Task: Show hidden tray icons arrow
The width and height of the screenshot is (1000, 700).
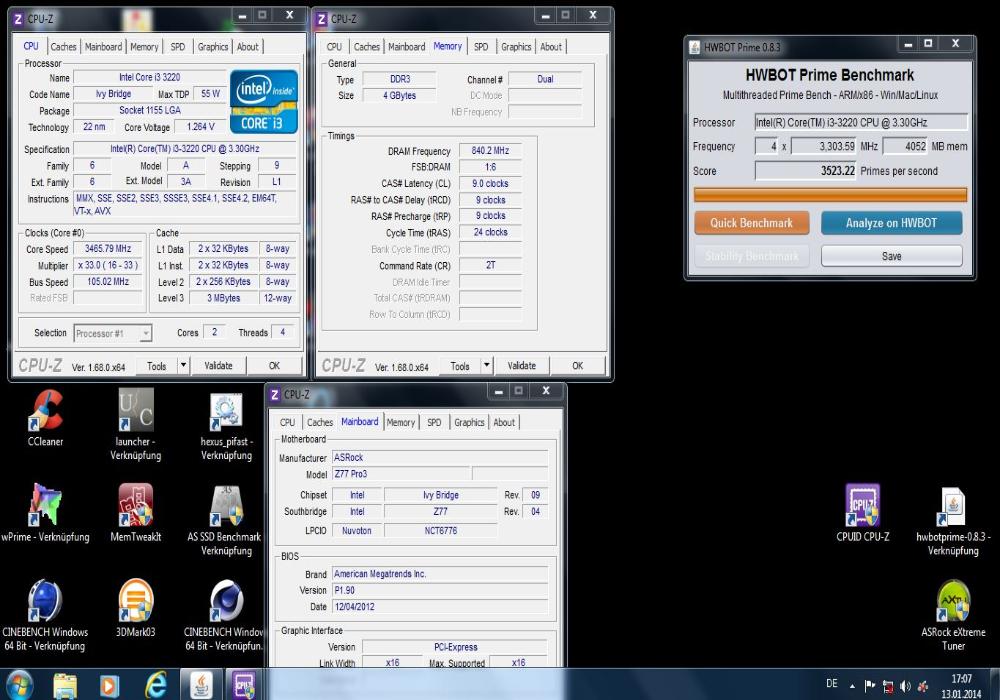Action: coord(852,687)
